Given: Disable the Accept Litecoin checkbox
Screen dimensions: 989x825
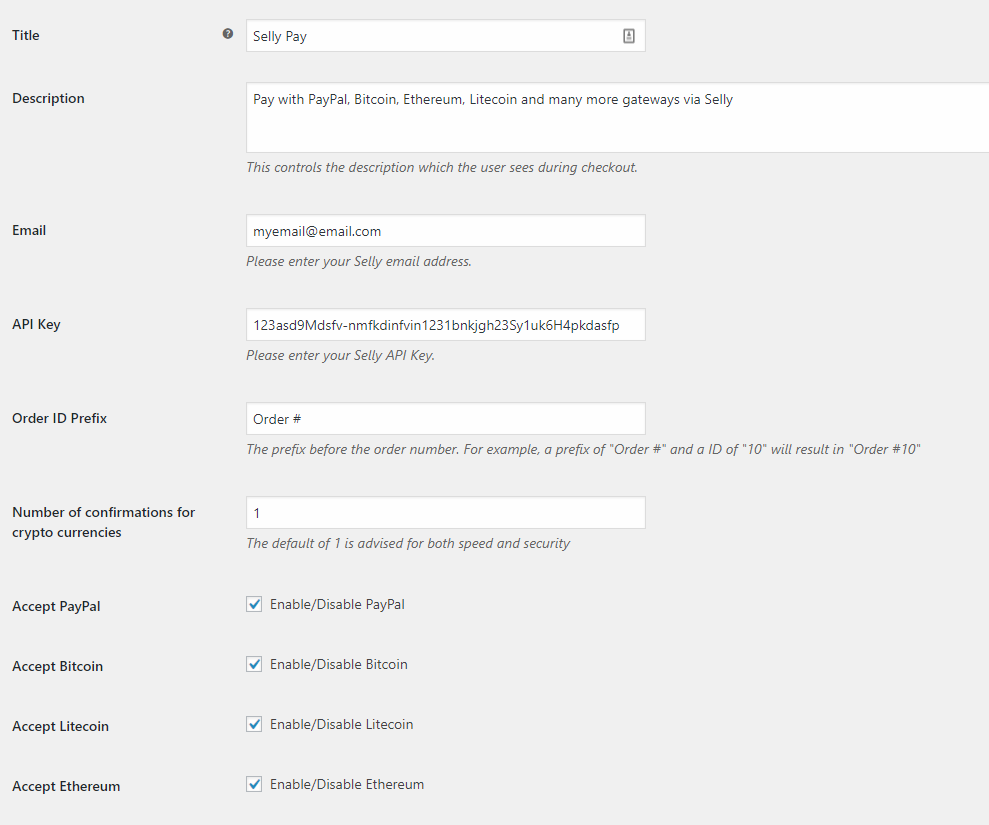Looking at the screenshot, I should pos(254,724).
